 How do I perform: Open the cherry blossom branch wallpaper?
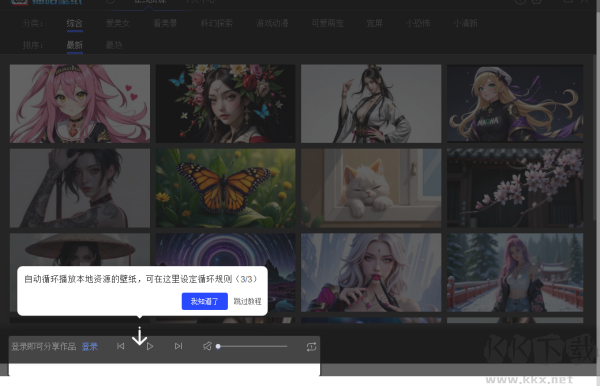pos(515,188)
